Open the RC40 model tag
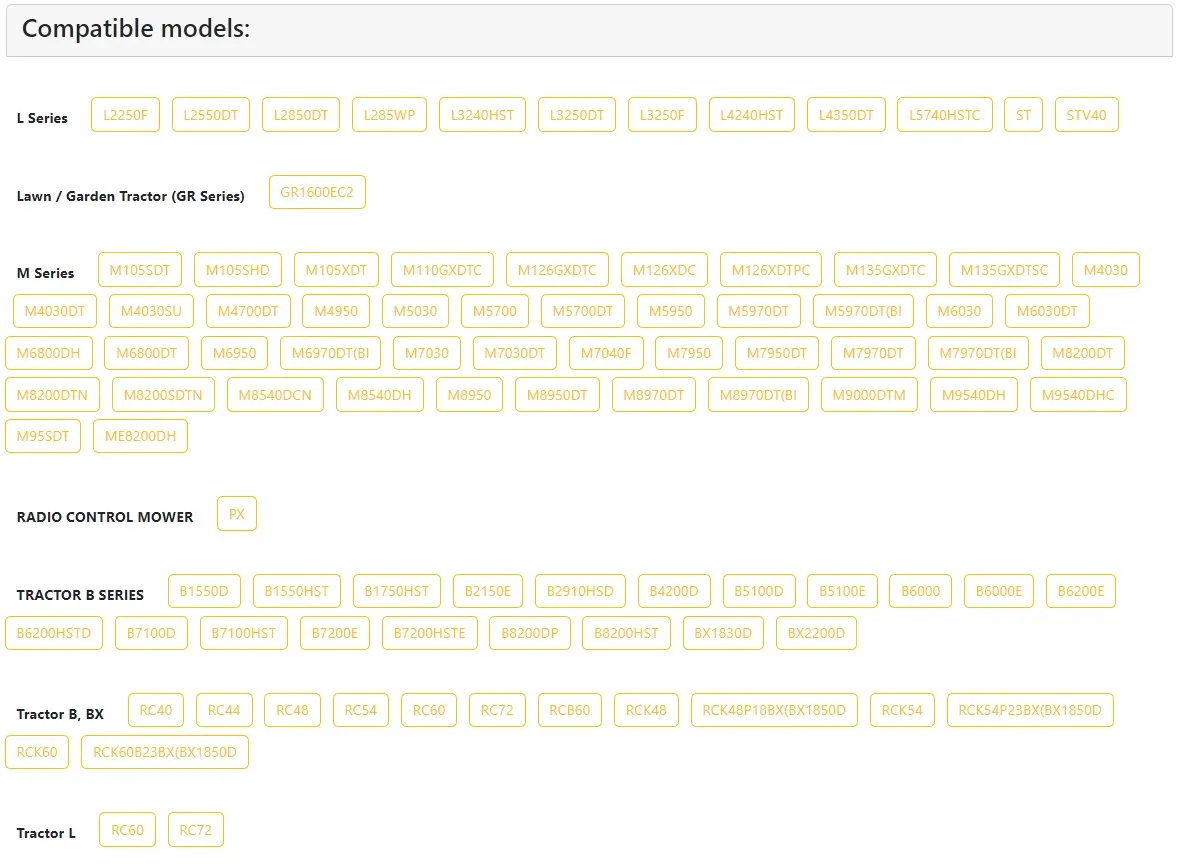1180x868 pixels. click(156, 710)
